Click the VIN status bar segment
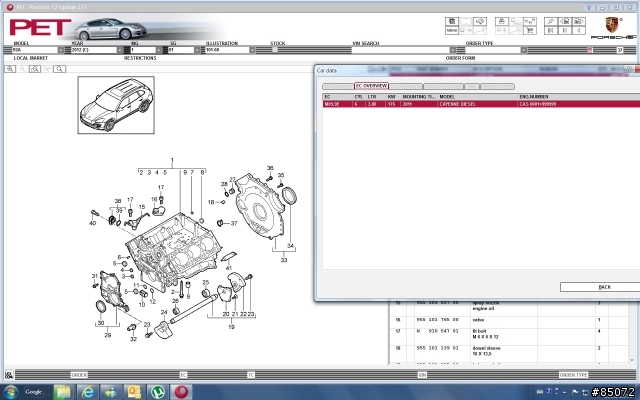Viewport: 640px width, 400px height. point(422,375)
